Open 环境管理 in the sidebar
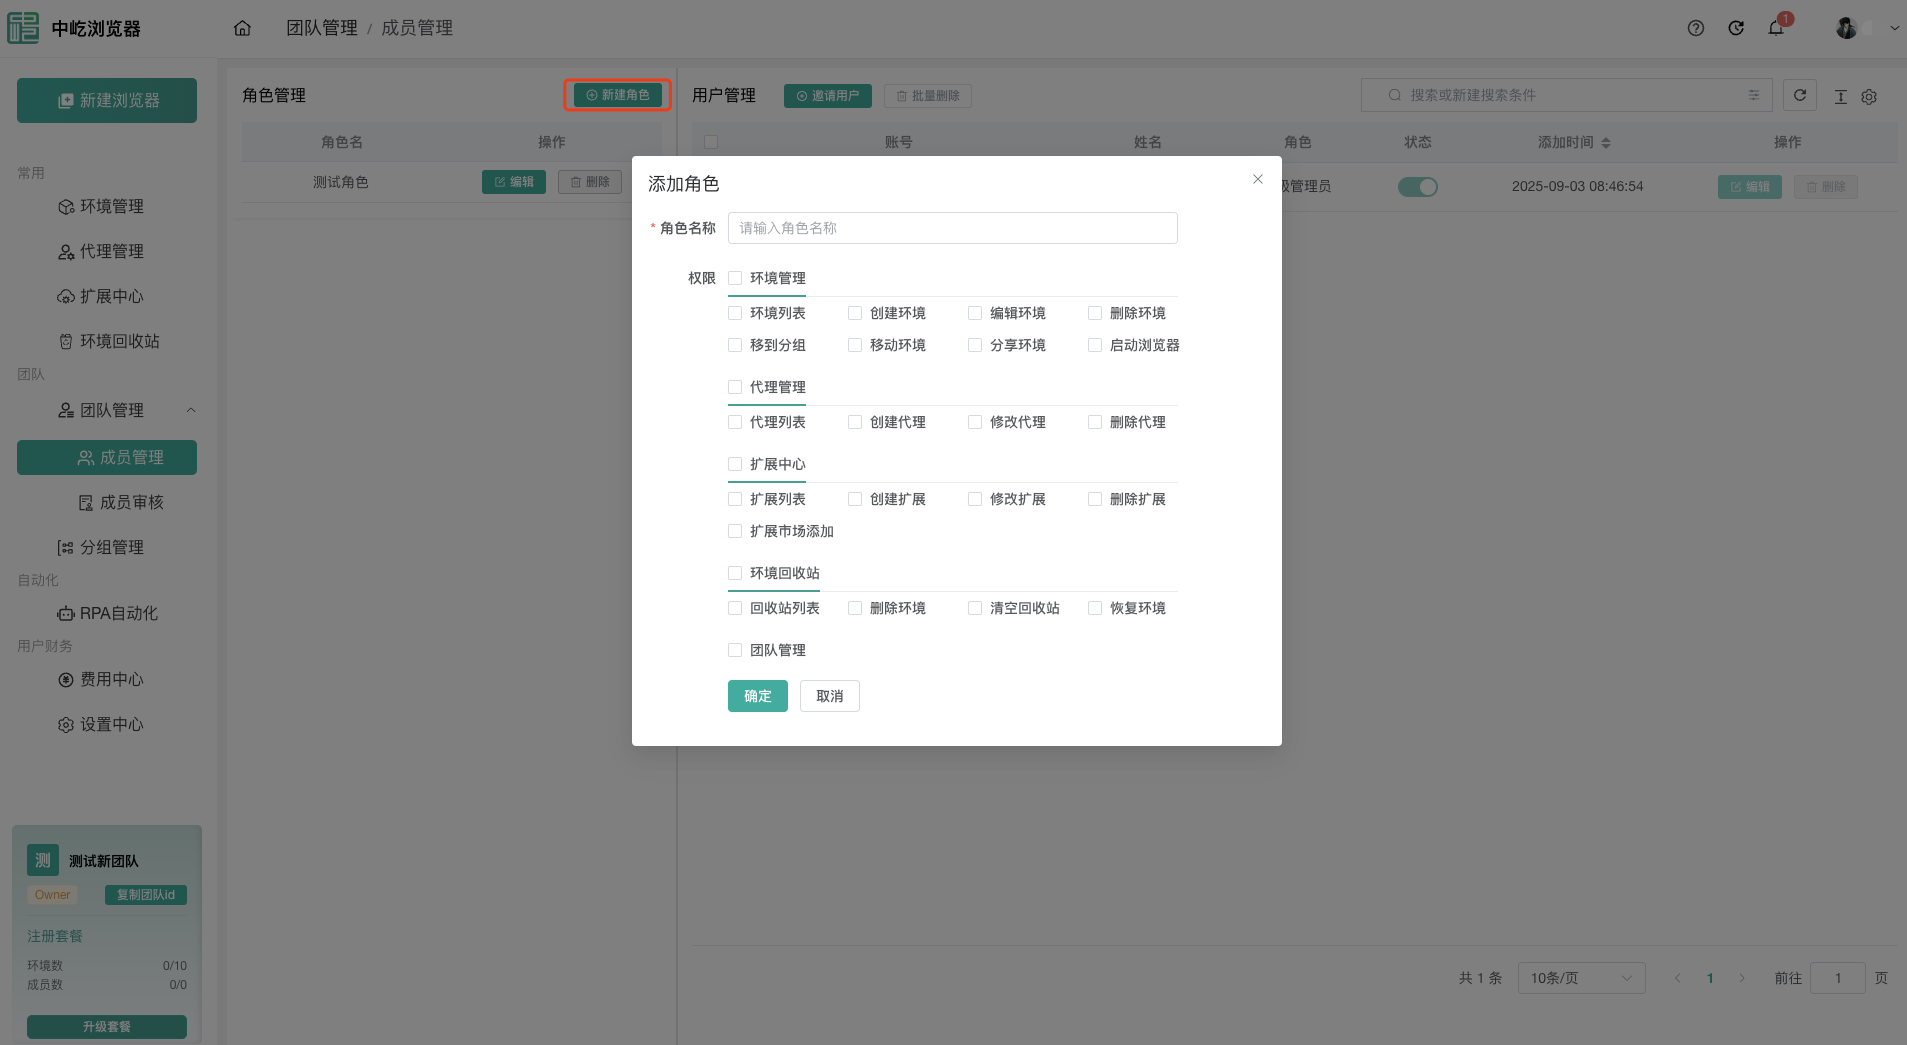Screen dimensions: 1907x1045 [x=111, y=206]
